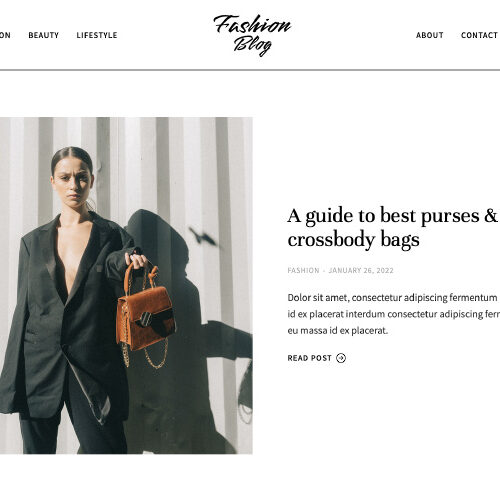Filter by the FASHION category label
This screenshot has height=500, width=500.
tap(303, 270)
